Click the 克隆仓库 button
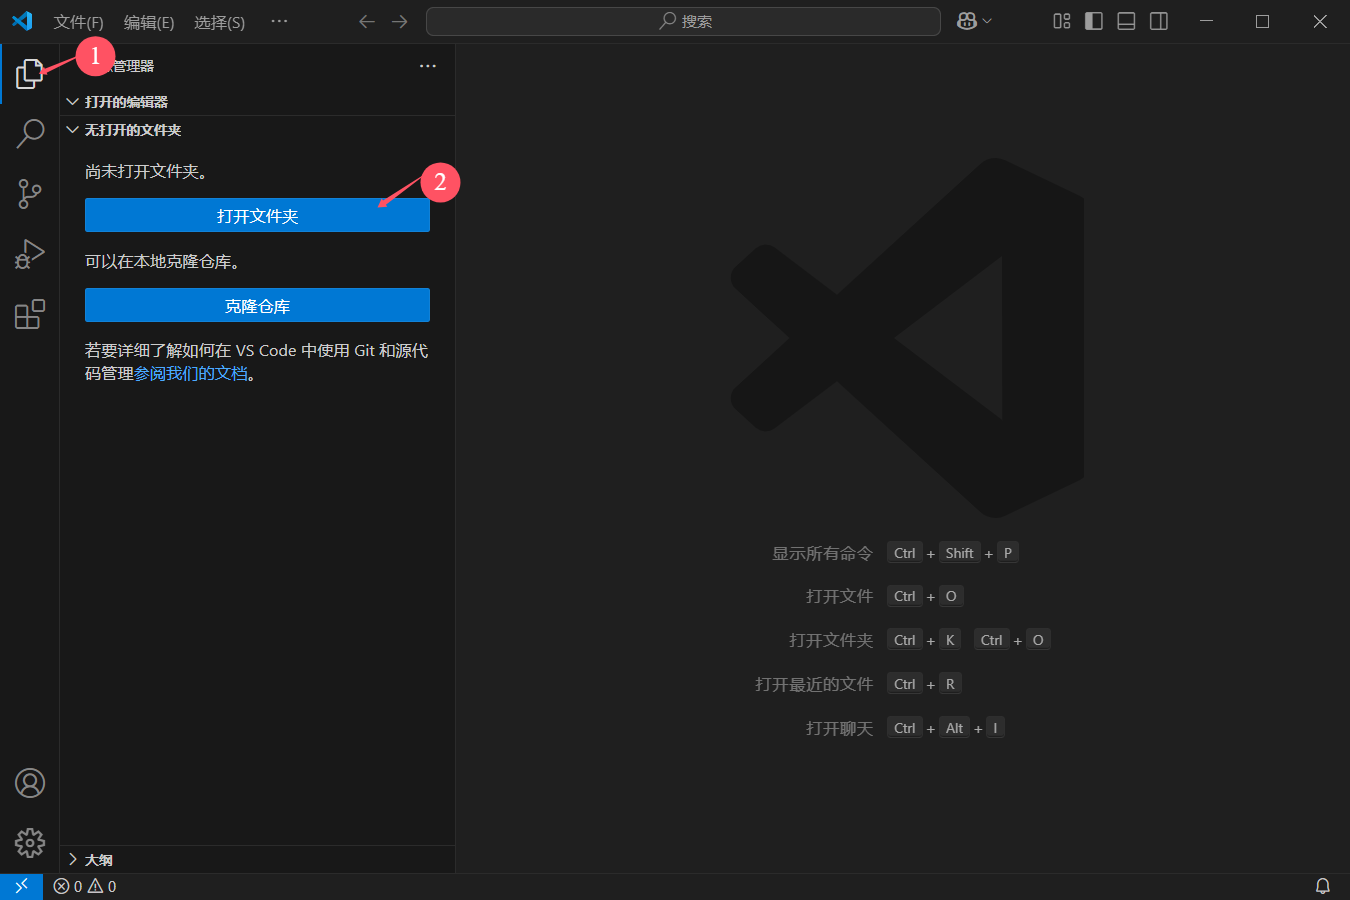 coord(257,305)
